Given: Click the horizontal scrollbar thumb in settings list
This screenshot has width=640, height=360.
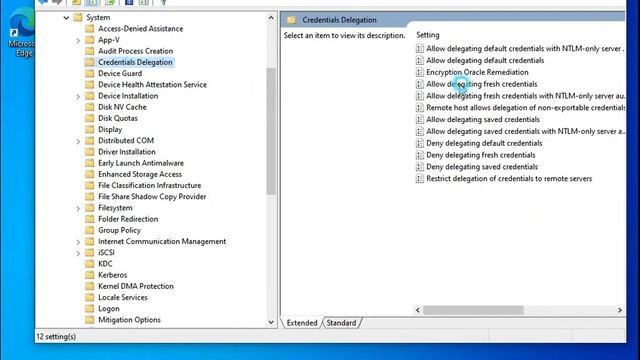Looking at the screenshot, I should click(x=473, y=310).
